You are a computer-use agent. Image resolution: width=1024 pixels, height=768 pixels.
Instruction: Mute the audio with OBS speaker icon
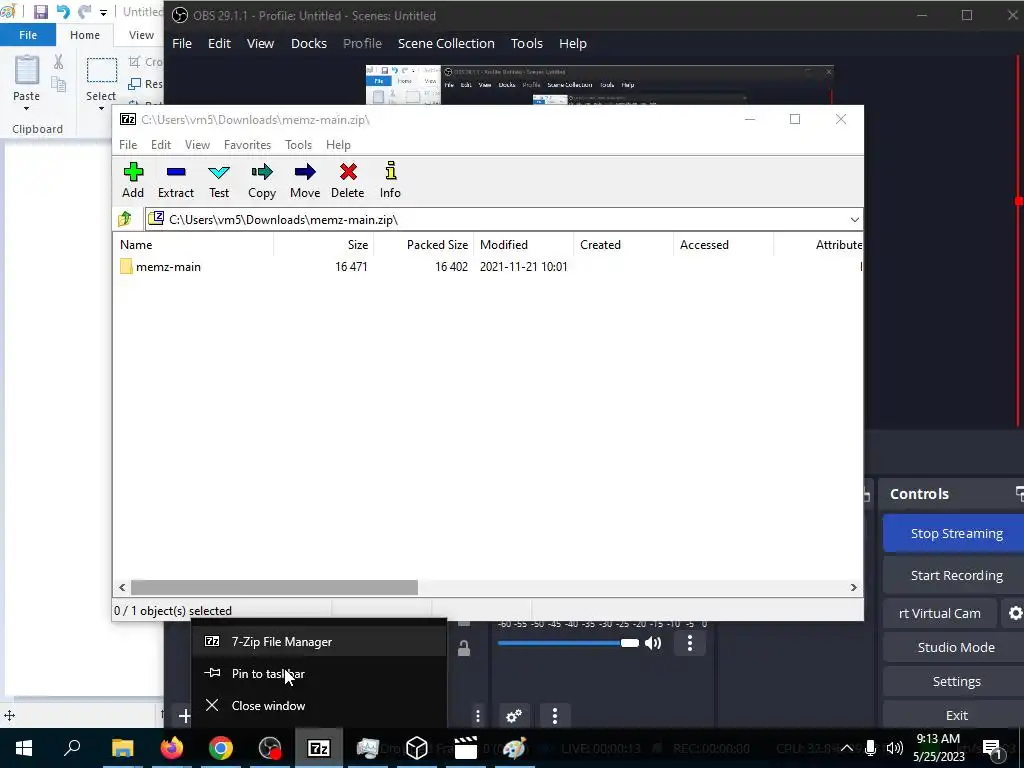click(x=653, y=643)
